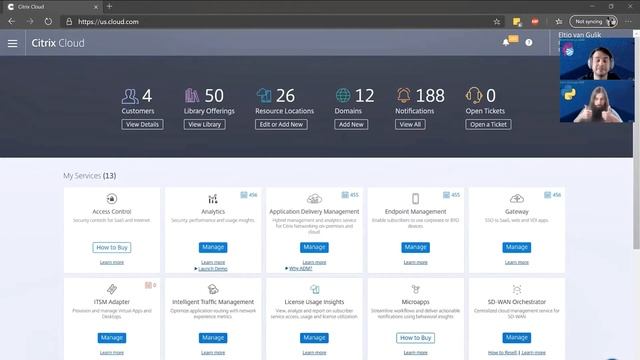Click the Endpoint Management phone icon
Viewport: 640px width, 360px height.
[415, 199]
